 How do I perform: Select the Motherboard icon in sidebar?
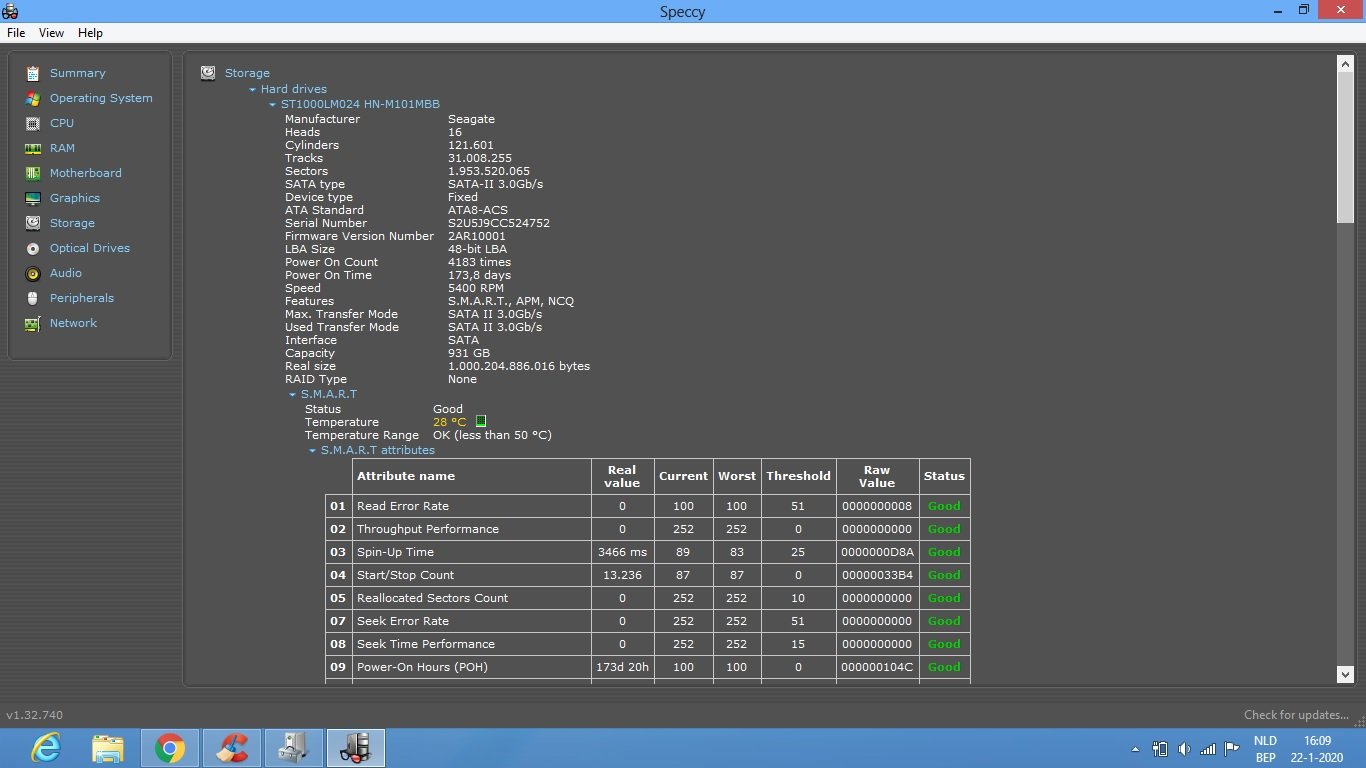click(x=33, y=173)
